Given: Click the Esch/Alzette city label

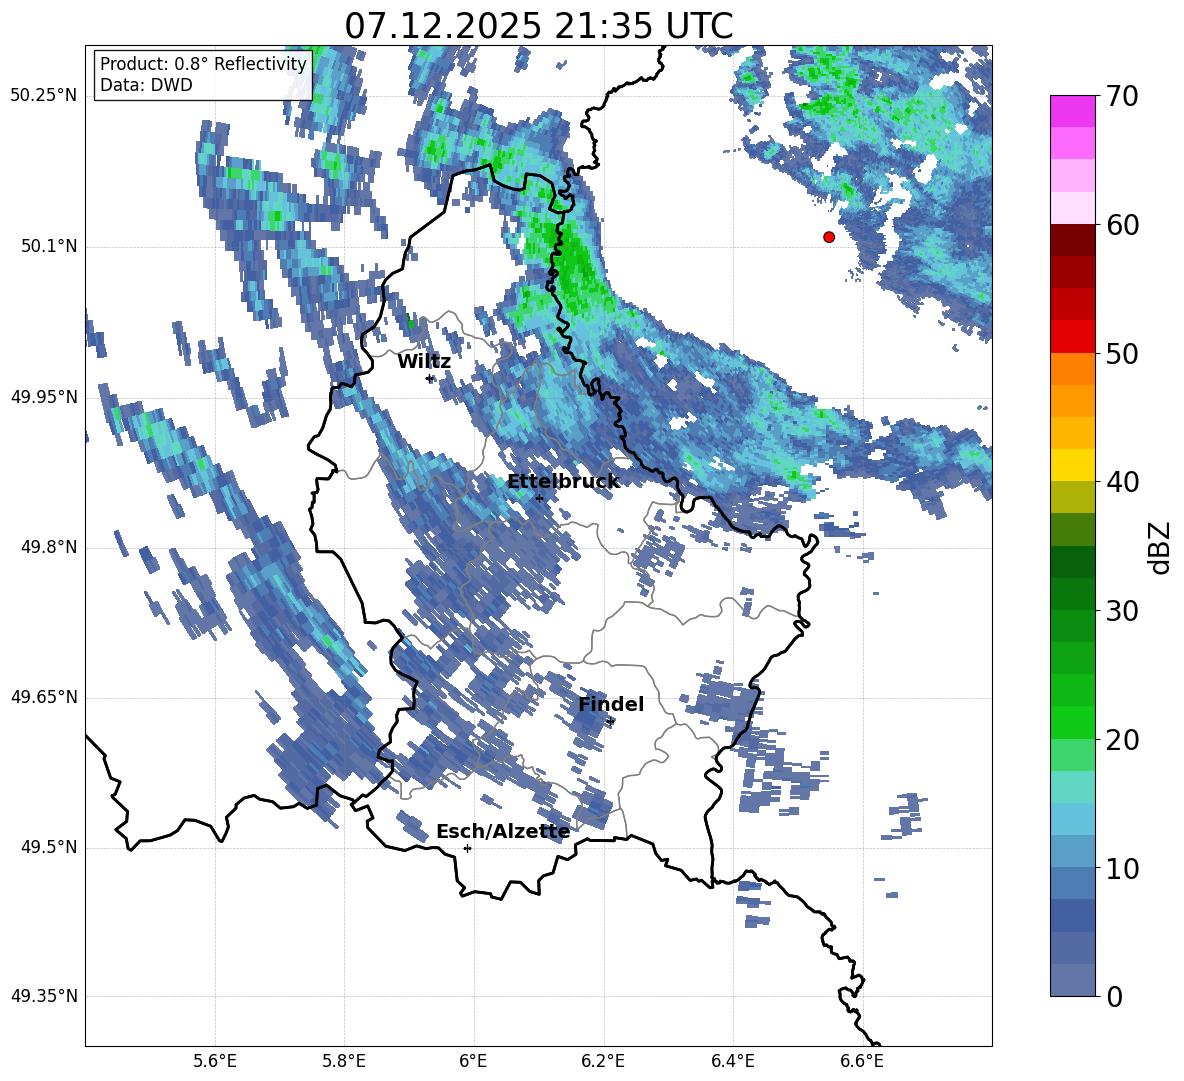Looking at the screenshot, I should click(503, 832).
